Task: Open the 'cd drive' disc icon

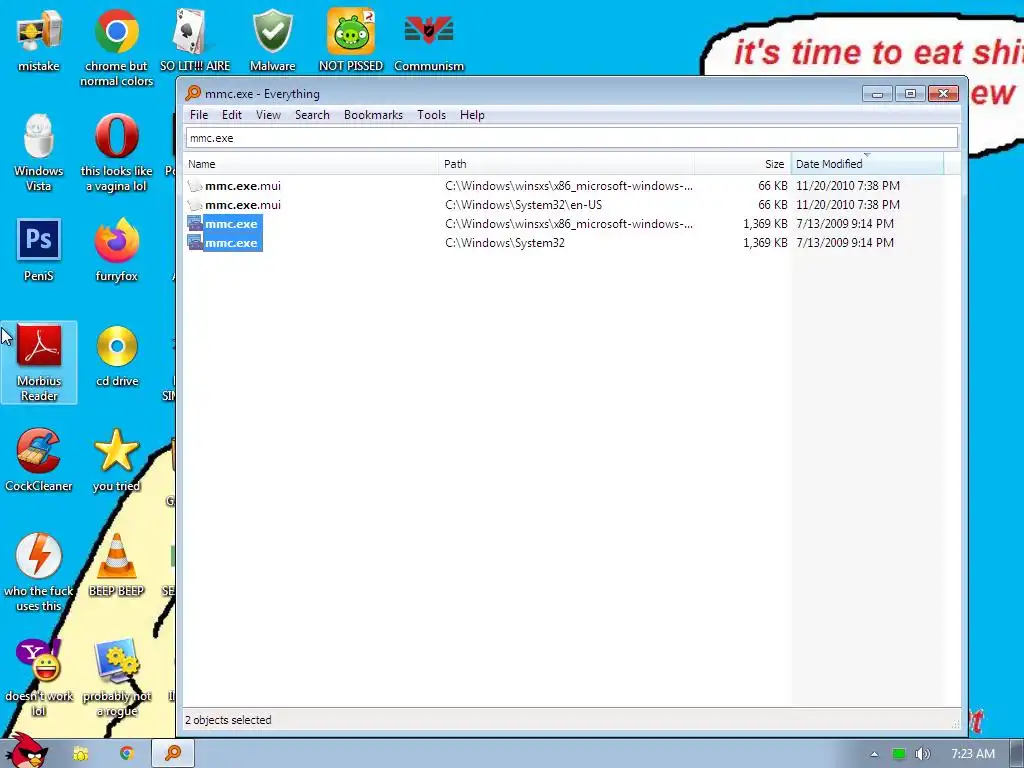Action: coord(117,355)
